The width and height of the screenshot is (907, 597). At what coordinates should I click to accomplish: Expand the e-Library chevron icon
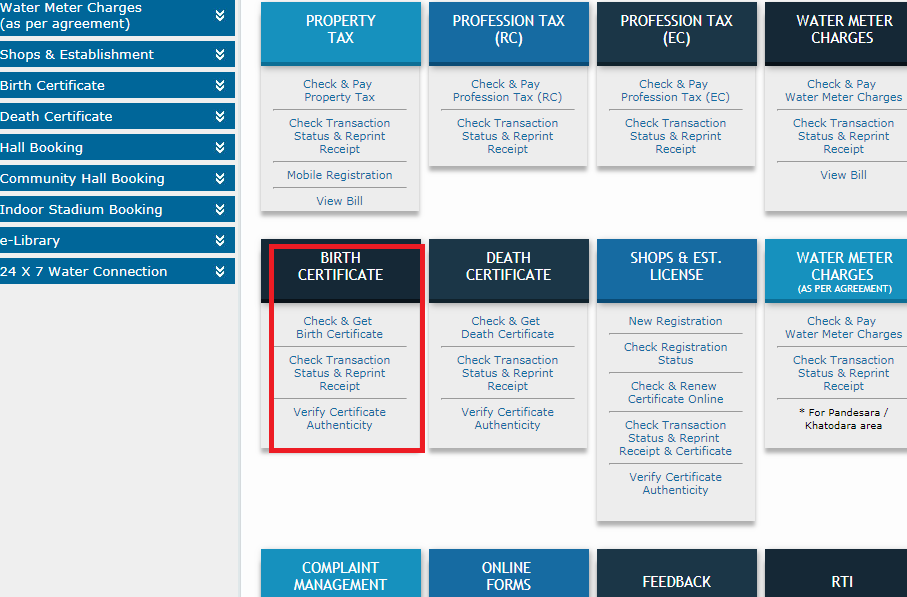pyautogui.click(x=220, y=241)
